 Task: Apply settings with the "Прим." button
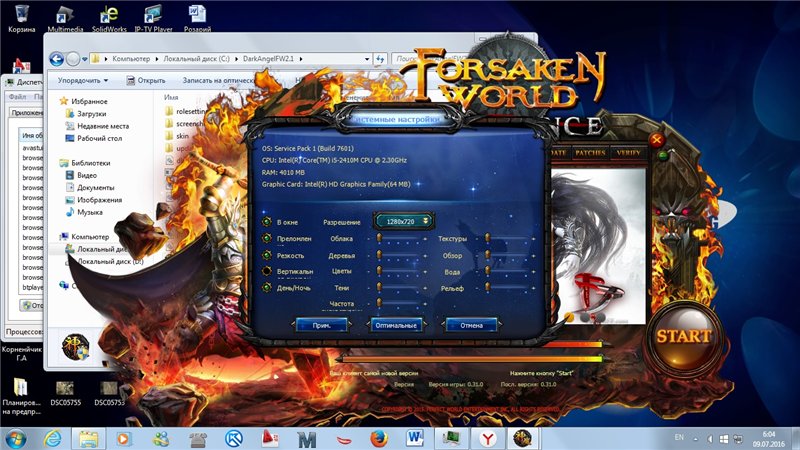pyautogui.click(x=322, y=325)
